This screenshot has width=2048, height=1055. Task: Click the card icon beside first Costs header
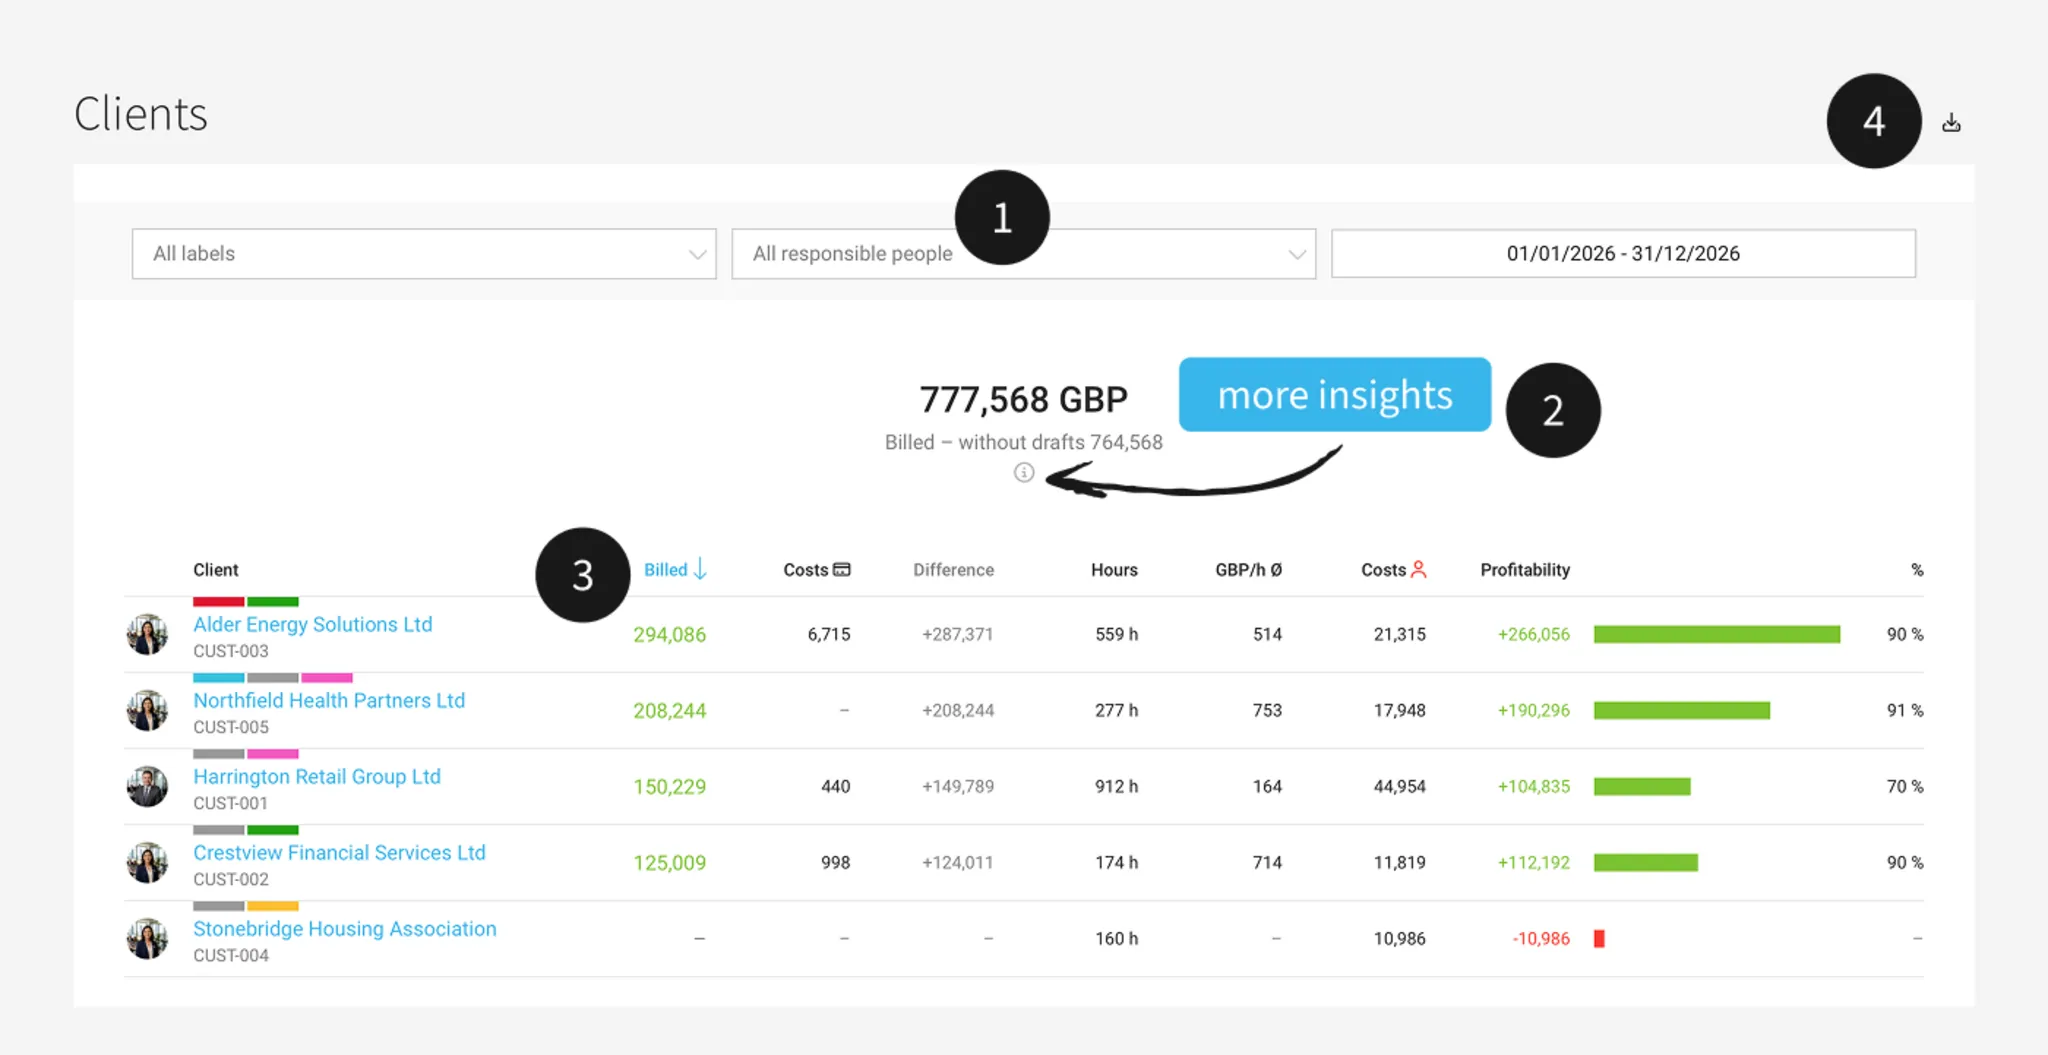point(842,569)
